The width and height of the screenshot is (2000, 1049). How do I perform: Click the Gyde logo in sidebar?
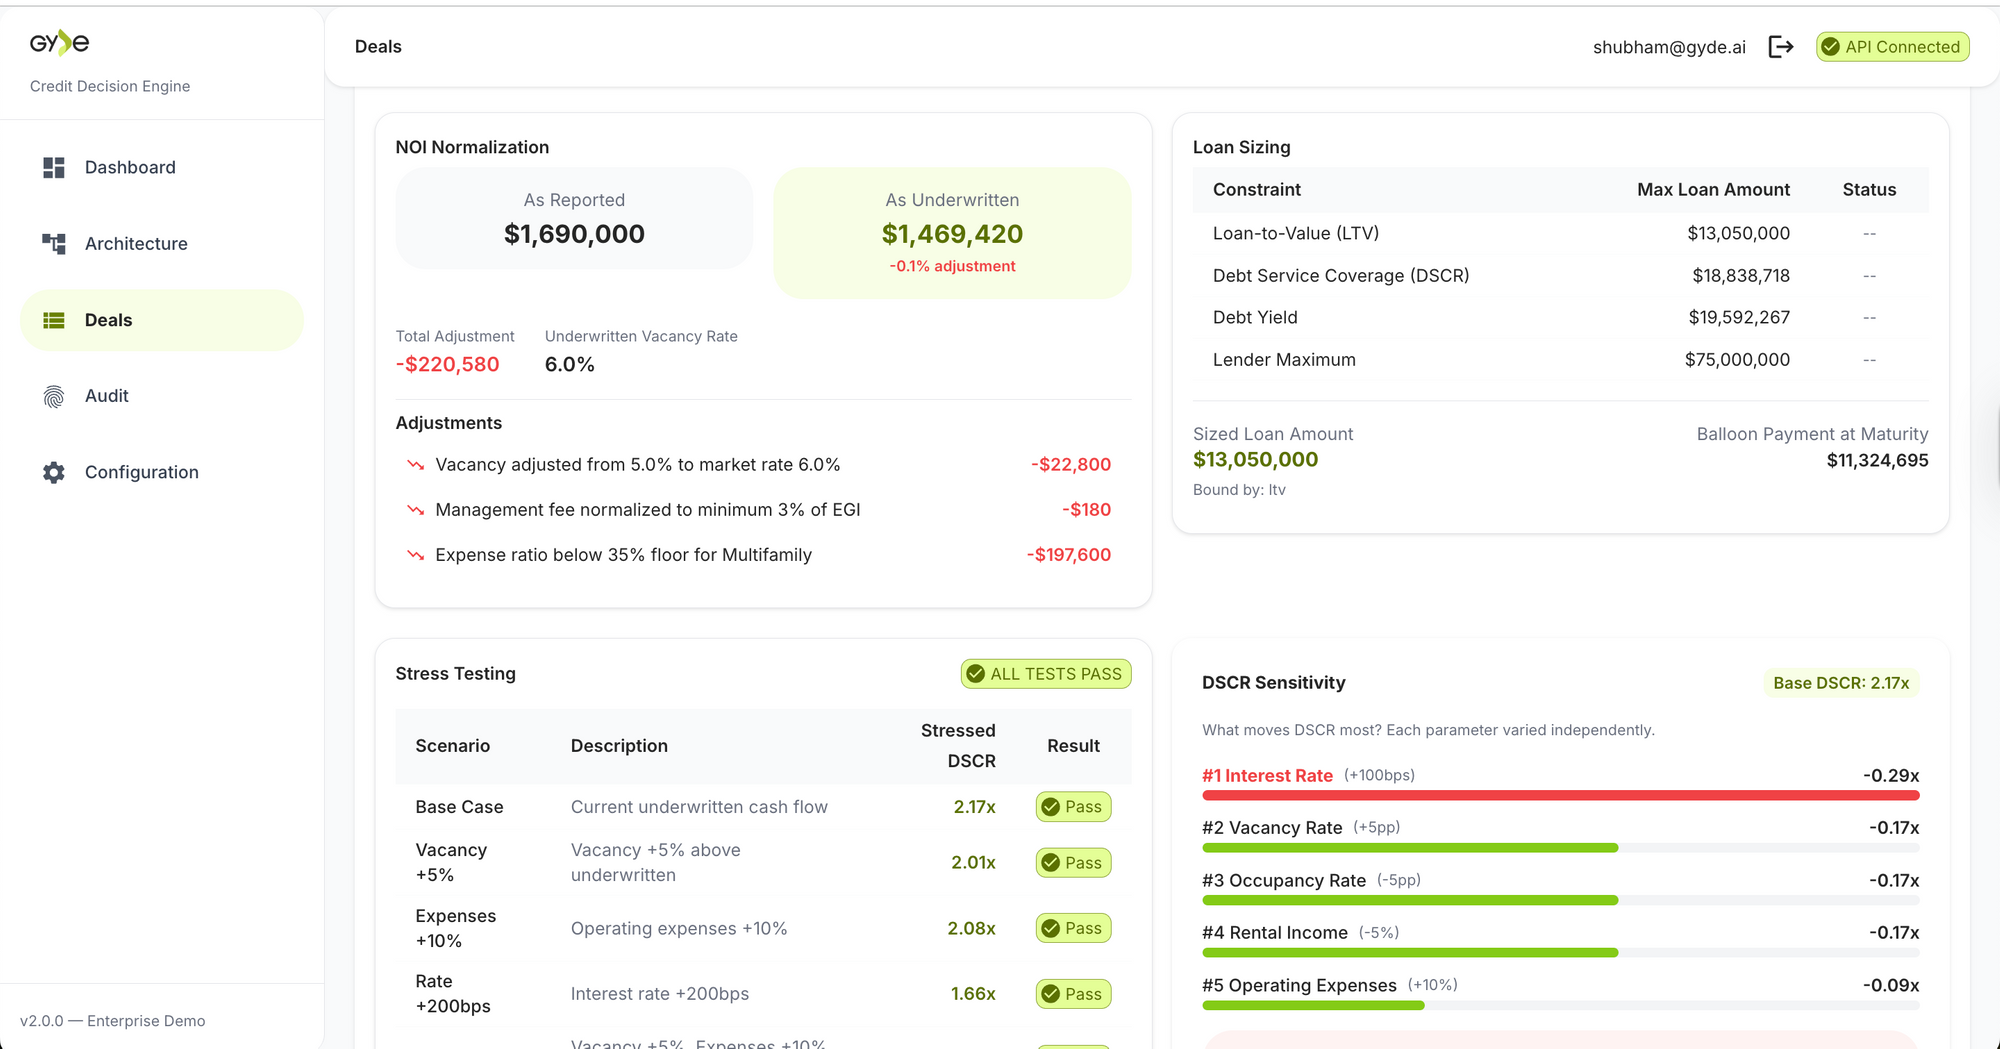[60, 43]
